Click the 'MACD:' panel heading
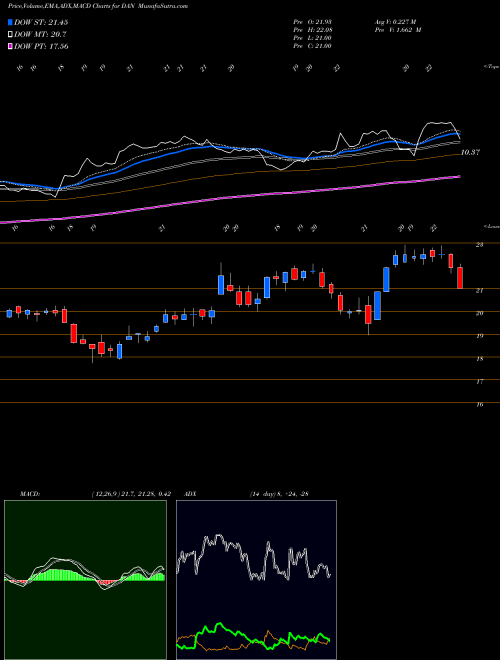The height and width of the screenshot is (660, 500). click(29, 494)
